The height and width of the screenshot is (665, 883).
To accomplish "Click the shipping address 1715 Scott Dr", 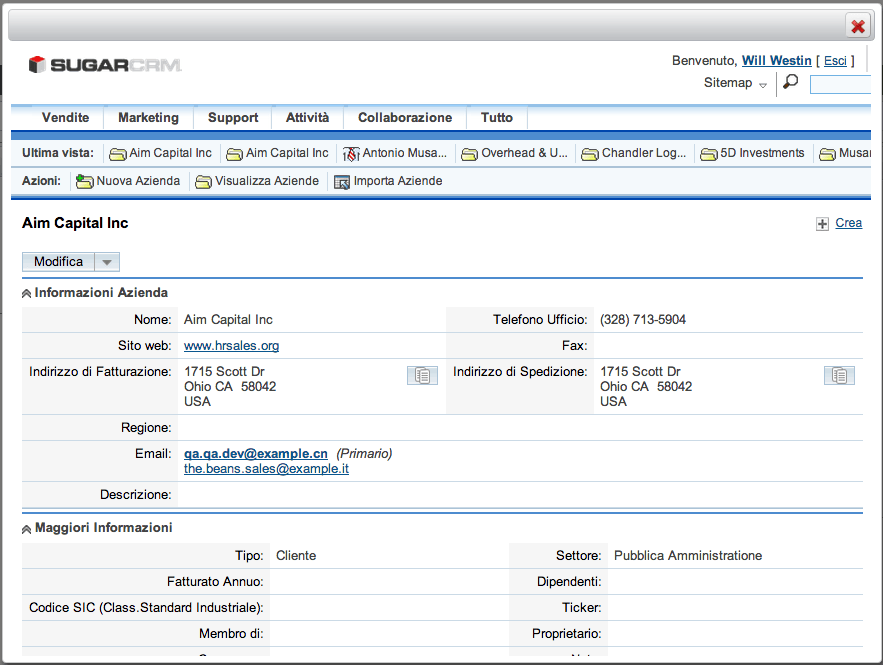I will [x=640, y=372].
